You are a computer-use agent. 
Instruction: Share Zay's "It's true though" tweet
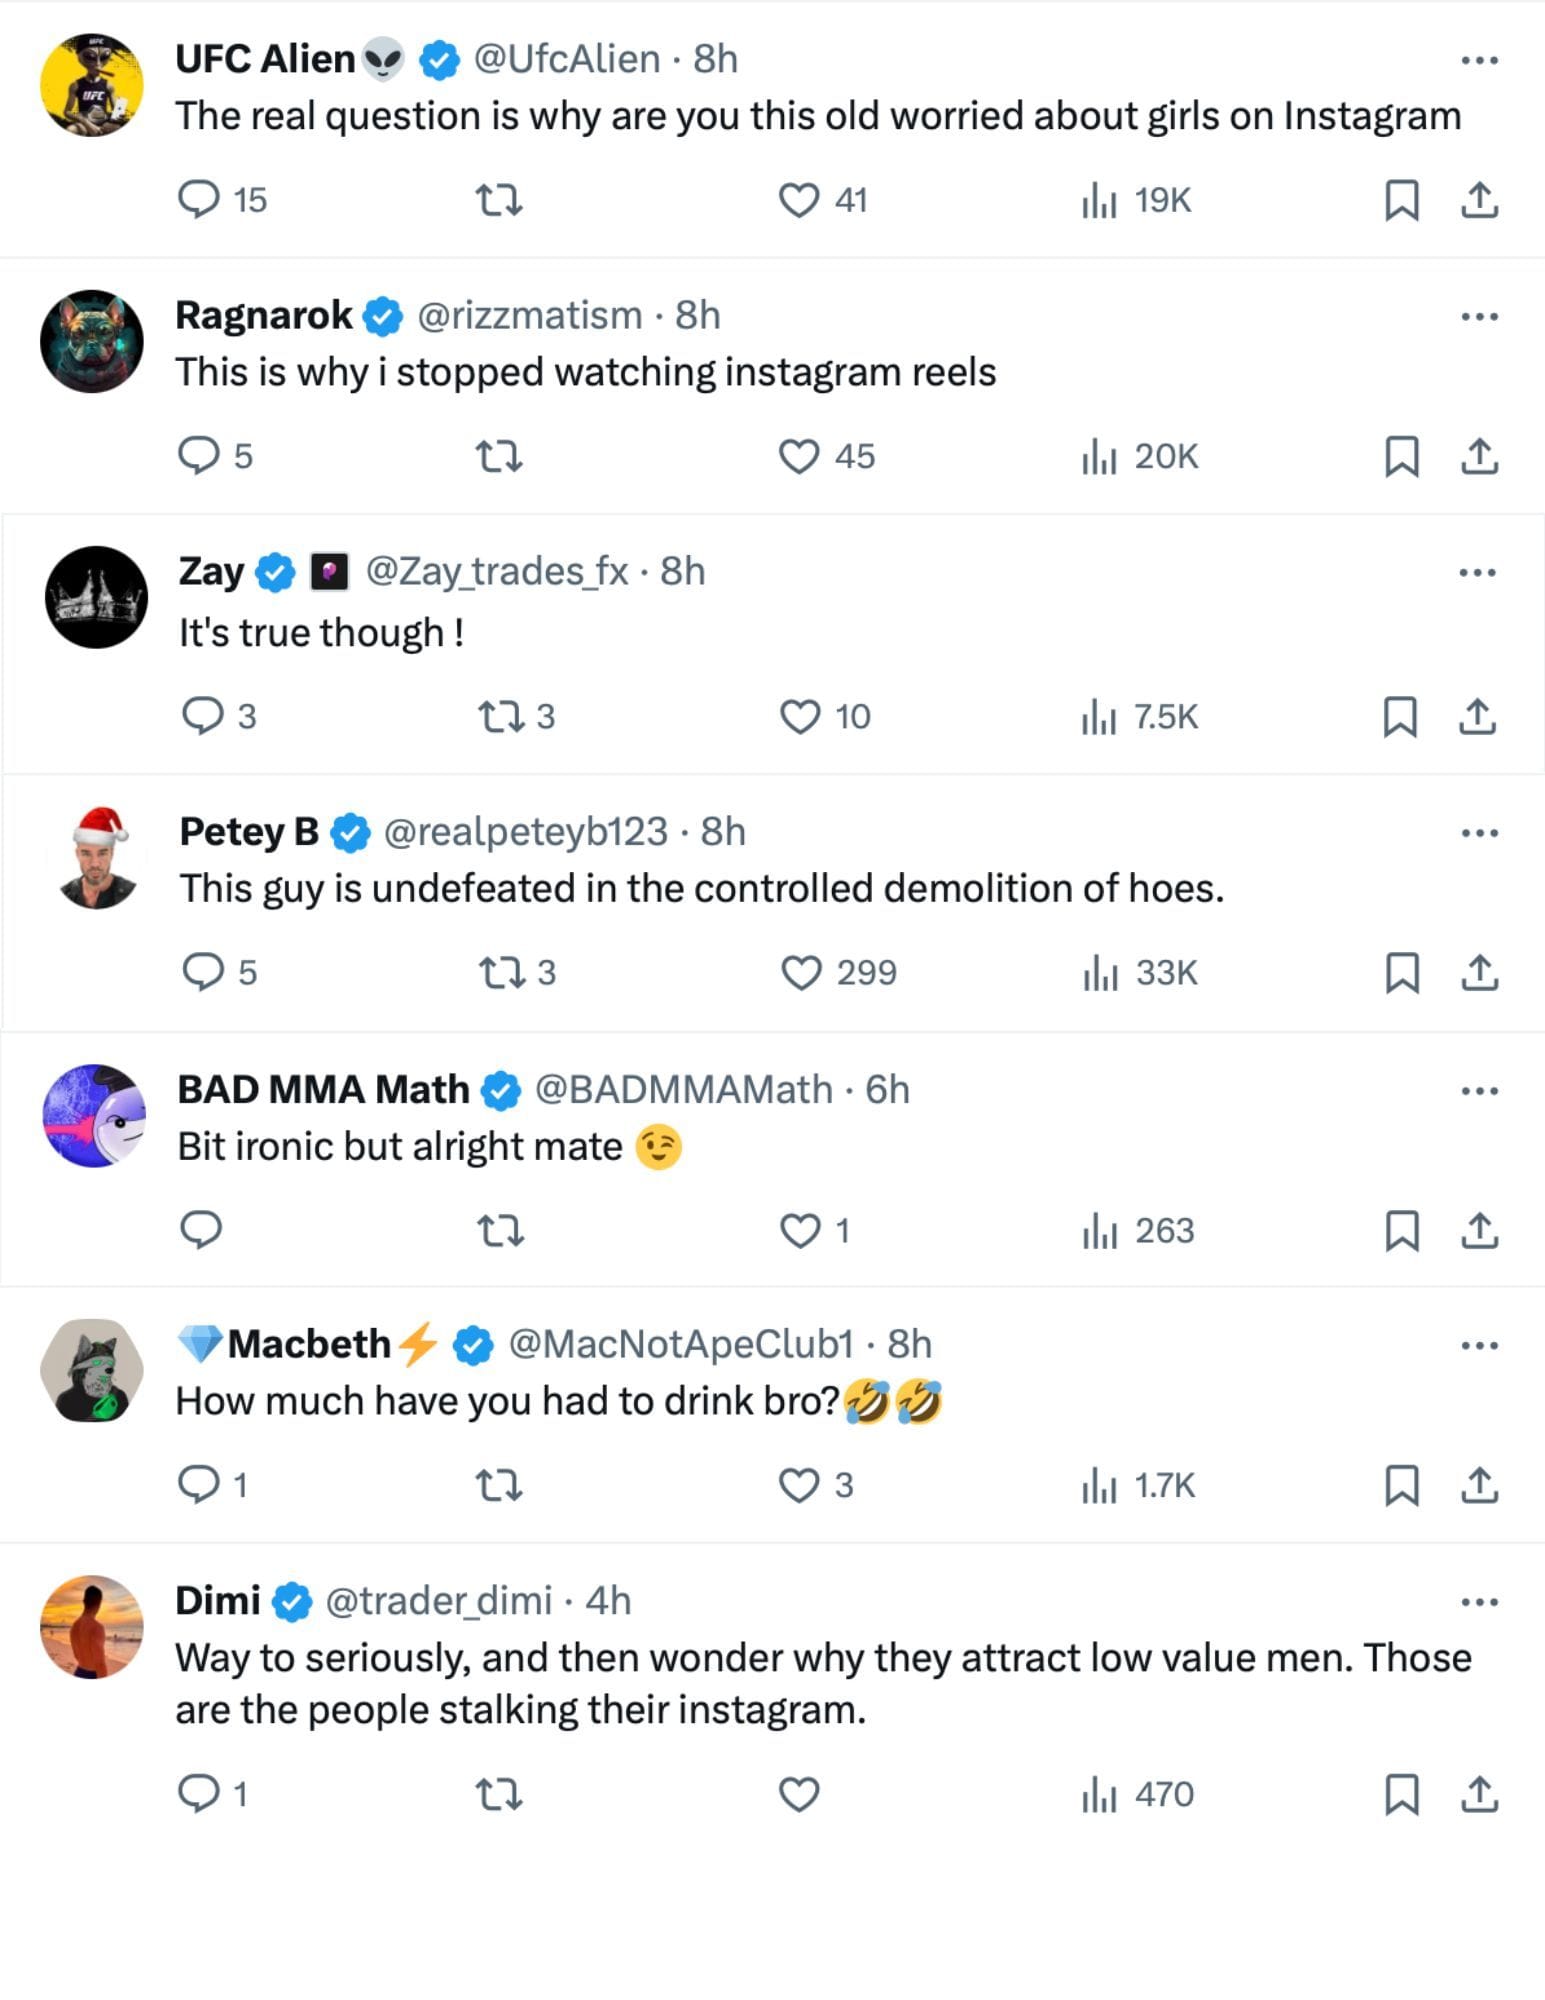coord(1477,717)
